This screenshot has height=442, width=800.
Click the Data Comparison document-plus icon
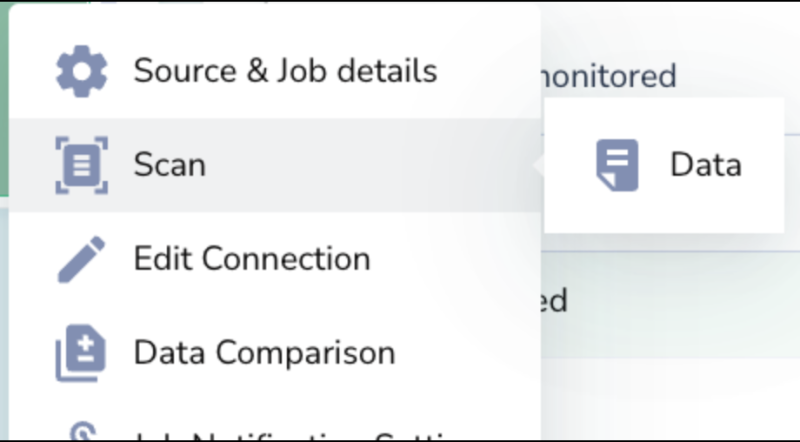pos(81,353)
